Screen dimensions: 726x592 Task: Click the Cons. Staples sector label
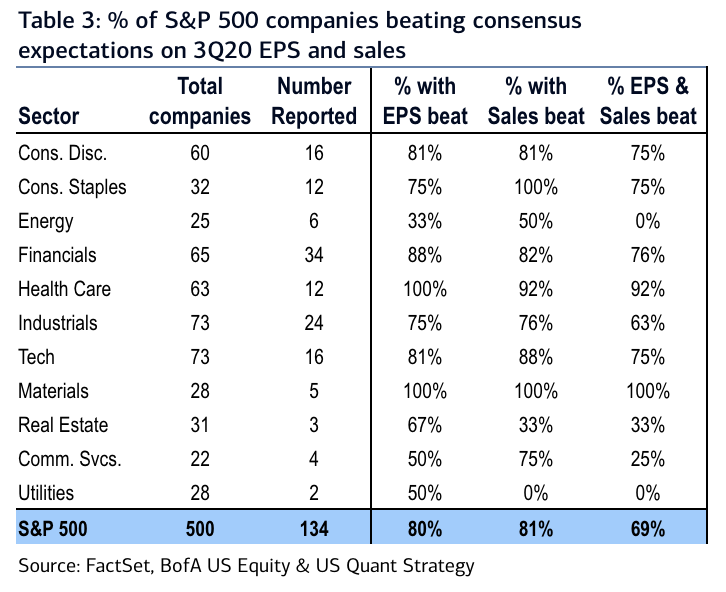pos(73,187)
